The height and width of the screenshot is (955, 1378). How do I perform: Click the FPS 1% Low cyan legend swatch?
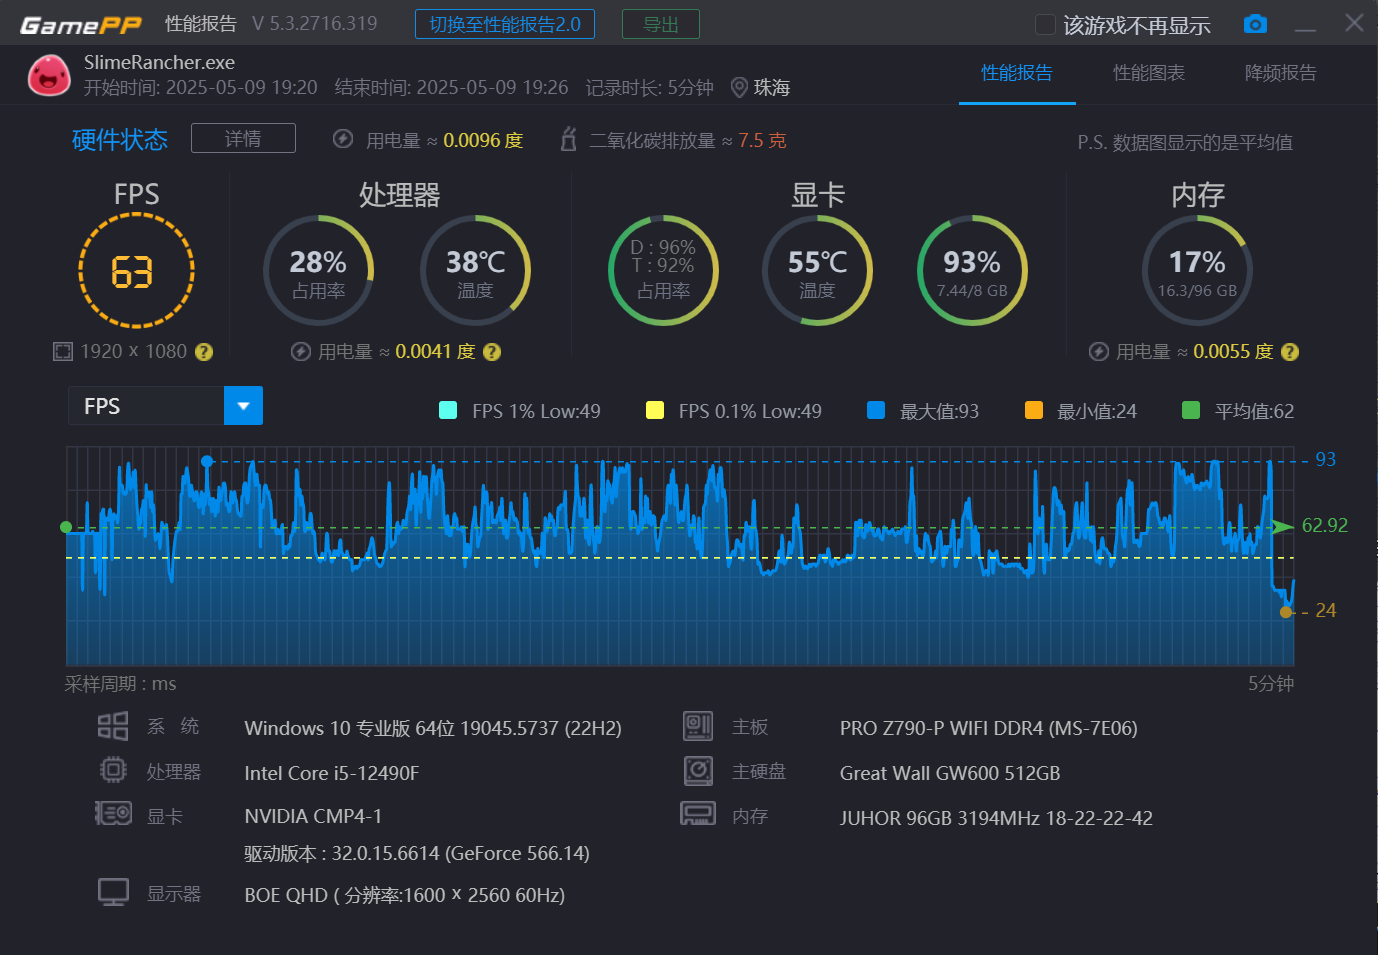[x=448, y=410]
